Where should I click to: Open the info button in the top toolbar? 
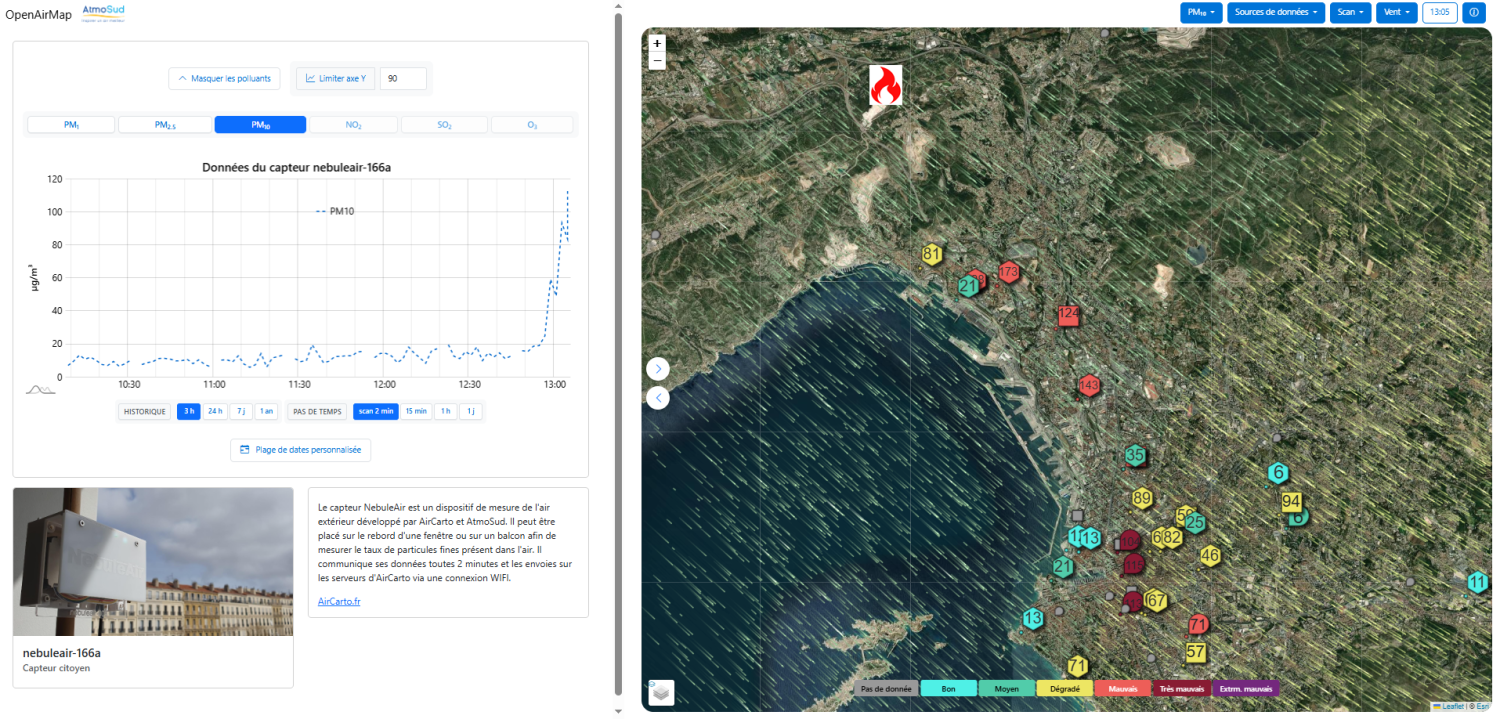[1473, 12]
